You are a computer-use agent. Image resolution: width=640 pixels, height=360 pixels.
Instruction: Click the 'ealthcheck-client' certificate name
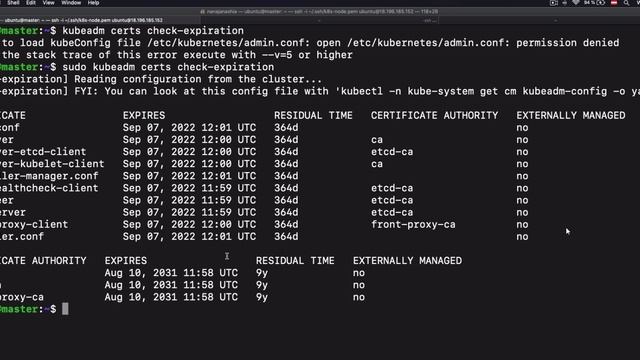[x=49, y=188]
